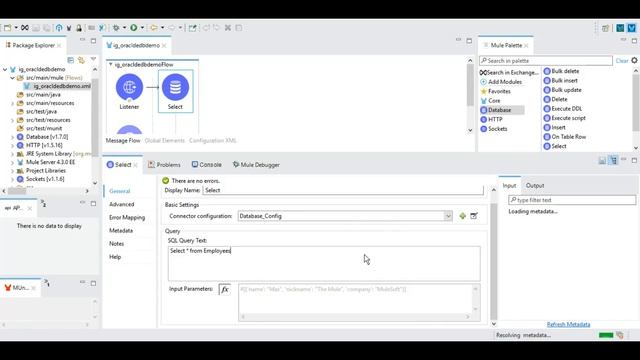Select the Select operation in palette
This screenshot has height=360, width=640.
coord(555,146)
